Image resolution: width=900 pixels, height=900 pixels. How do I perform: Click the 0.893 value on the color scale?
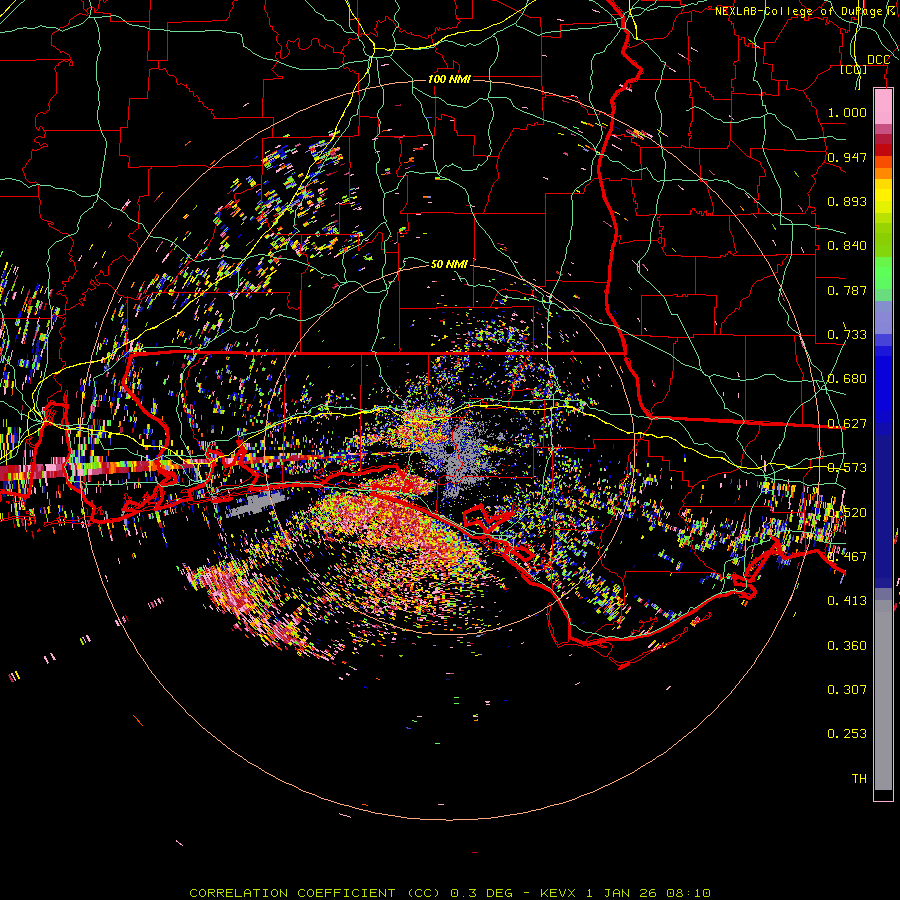point(847,201)
